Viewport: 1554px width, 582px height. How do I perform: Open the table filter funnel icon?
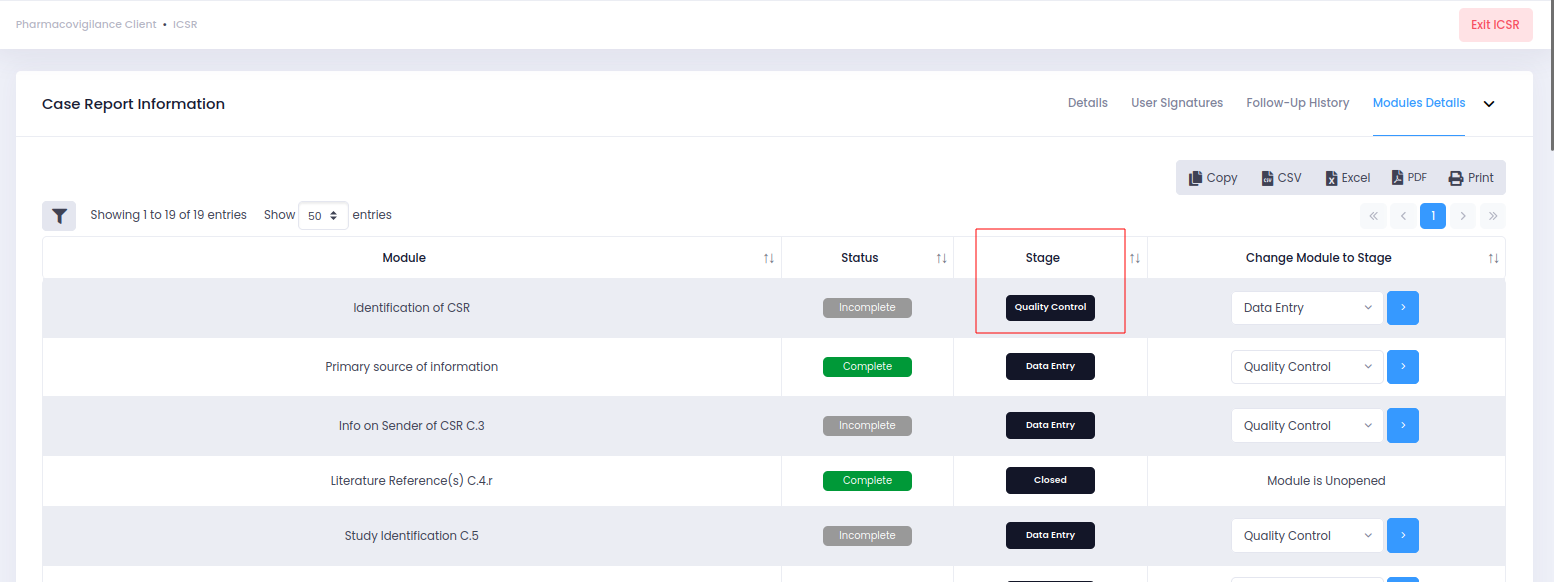click(x=60, y=215)
